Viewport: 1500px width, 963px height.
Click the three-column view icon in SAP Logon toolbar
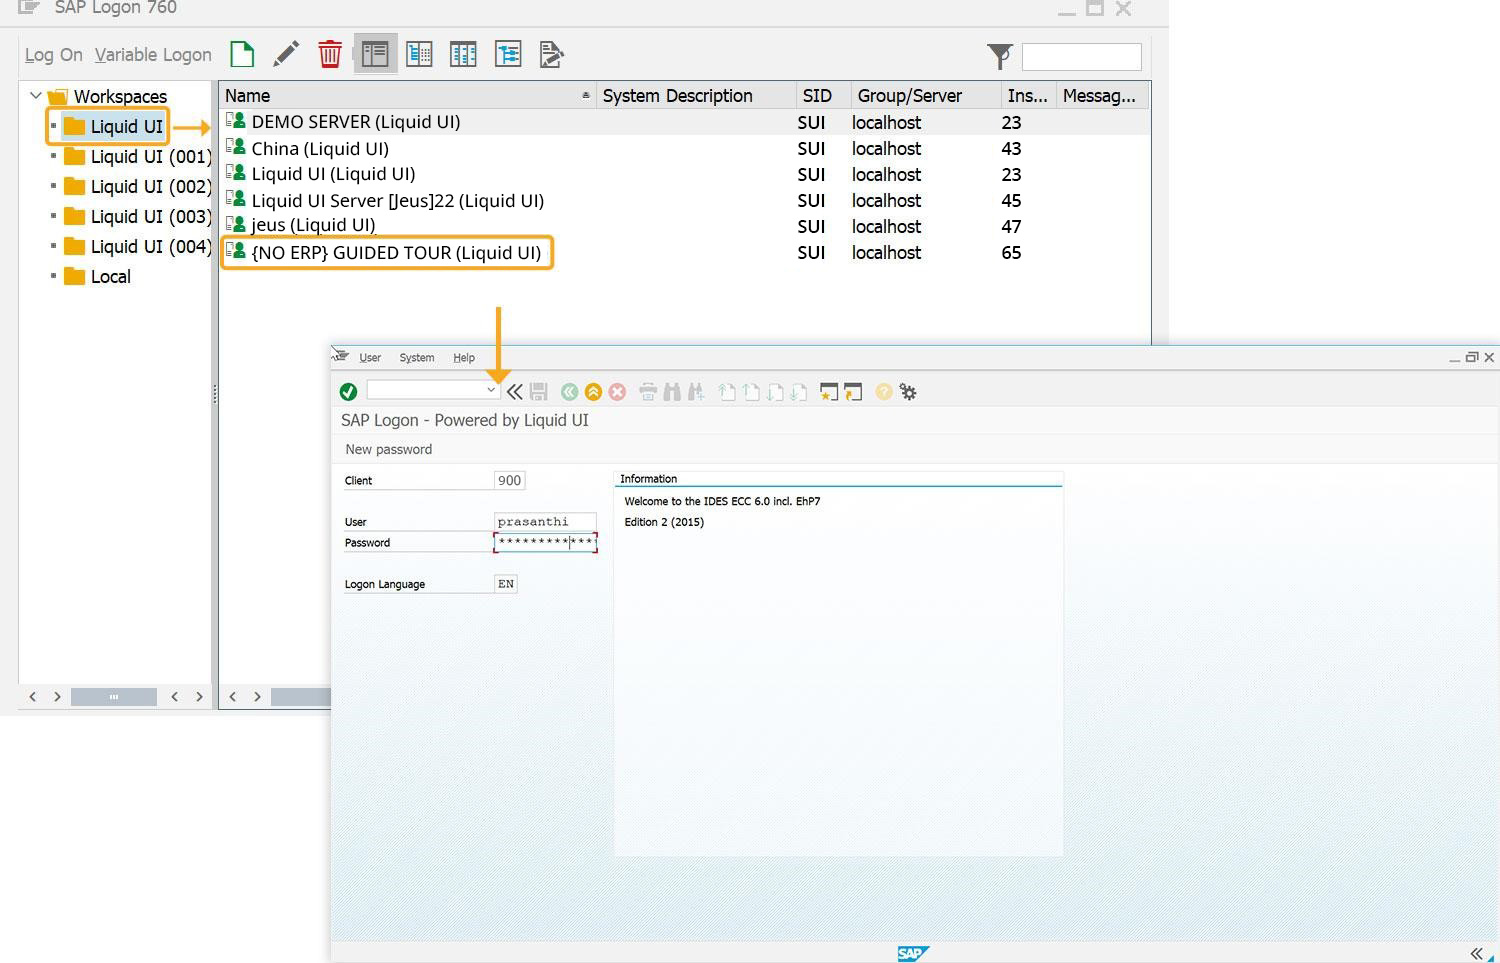463,54
